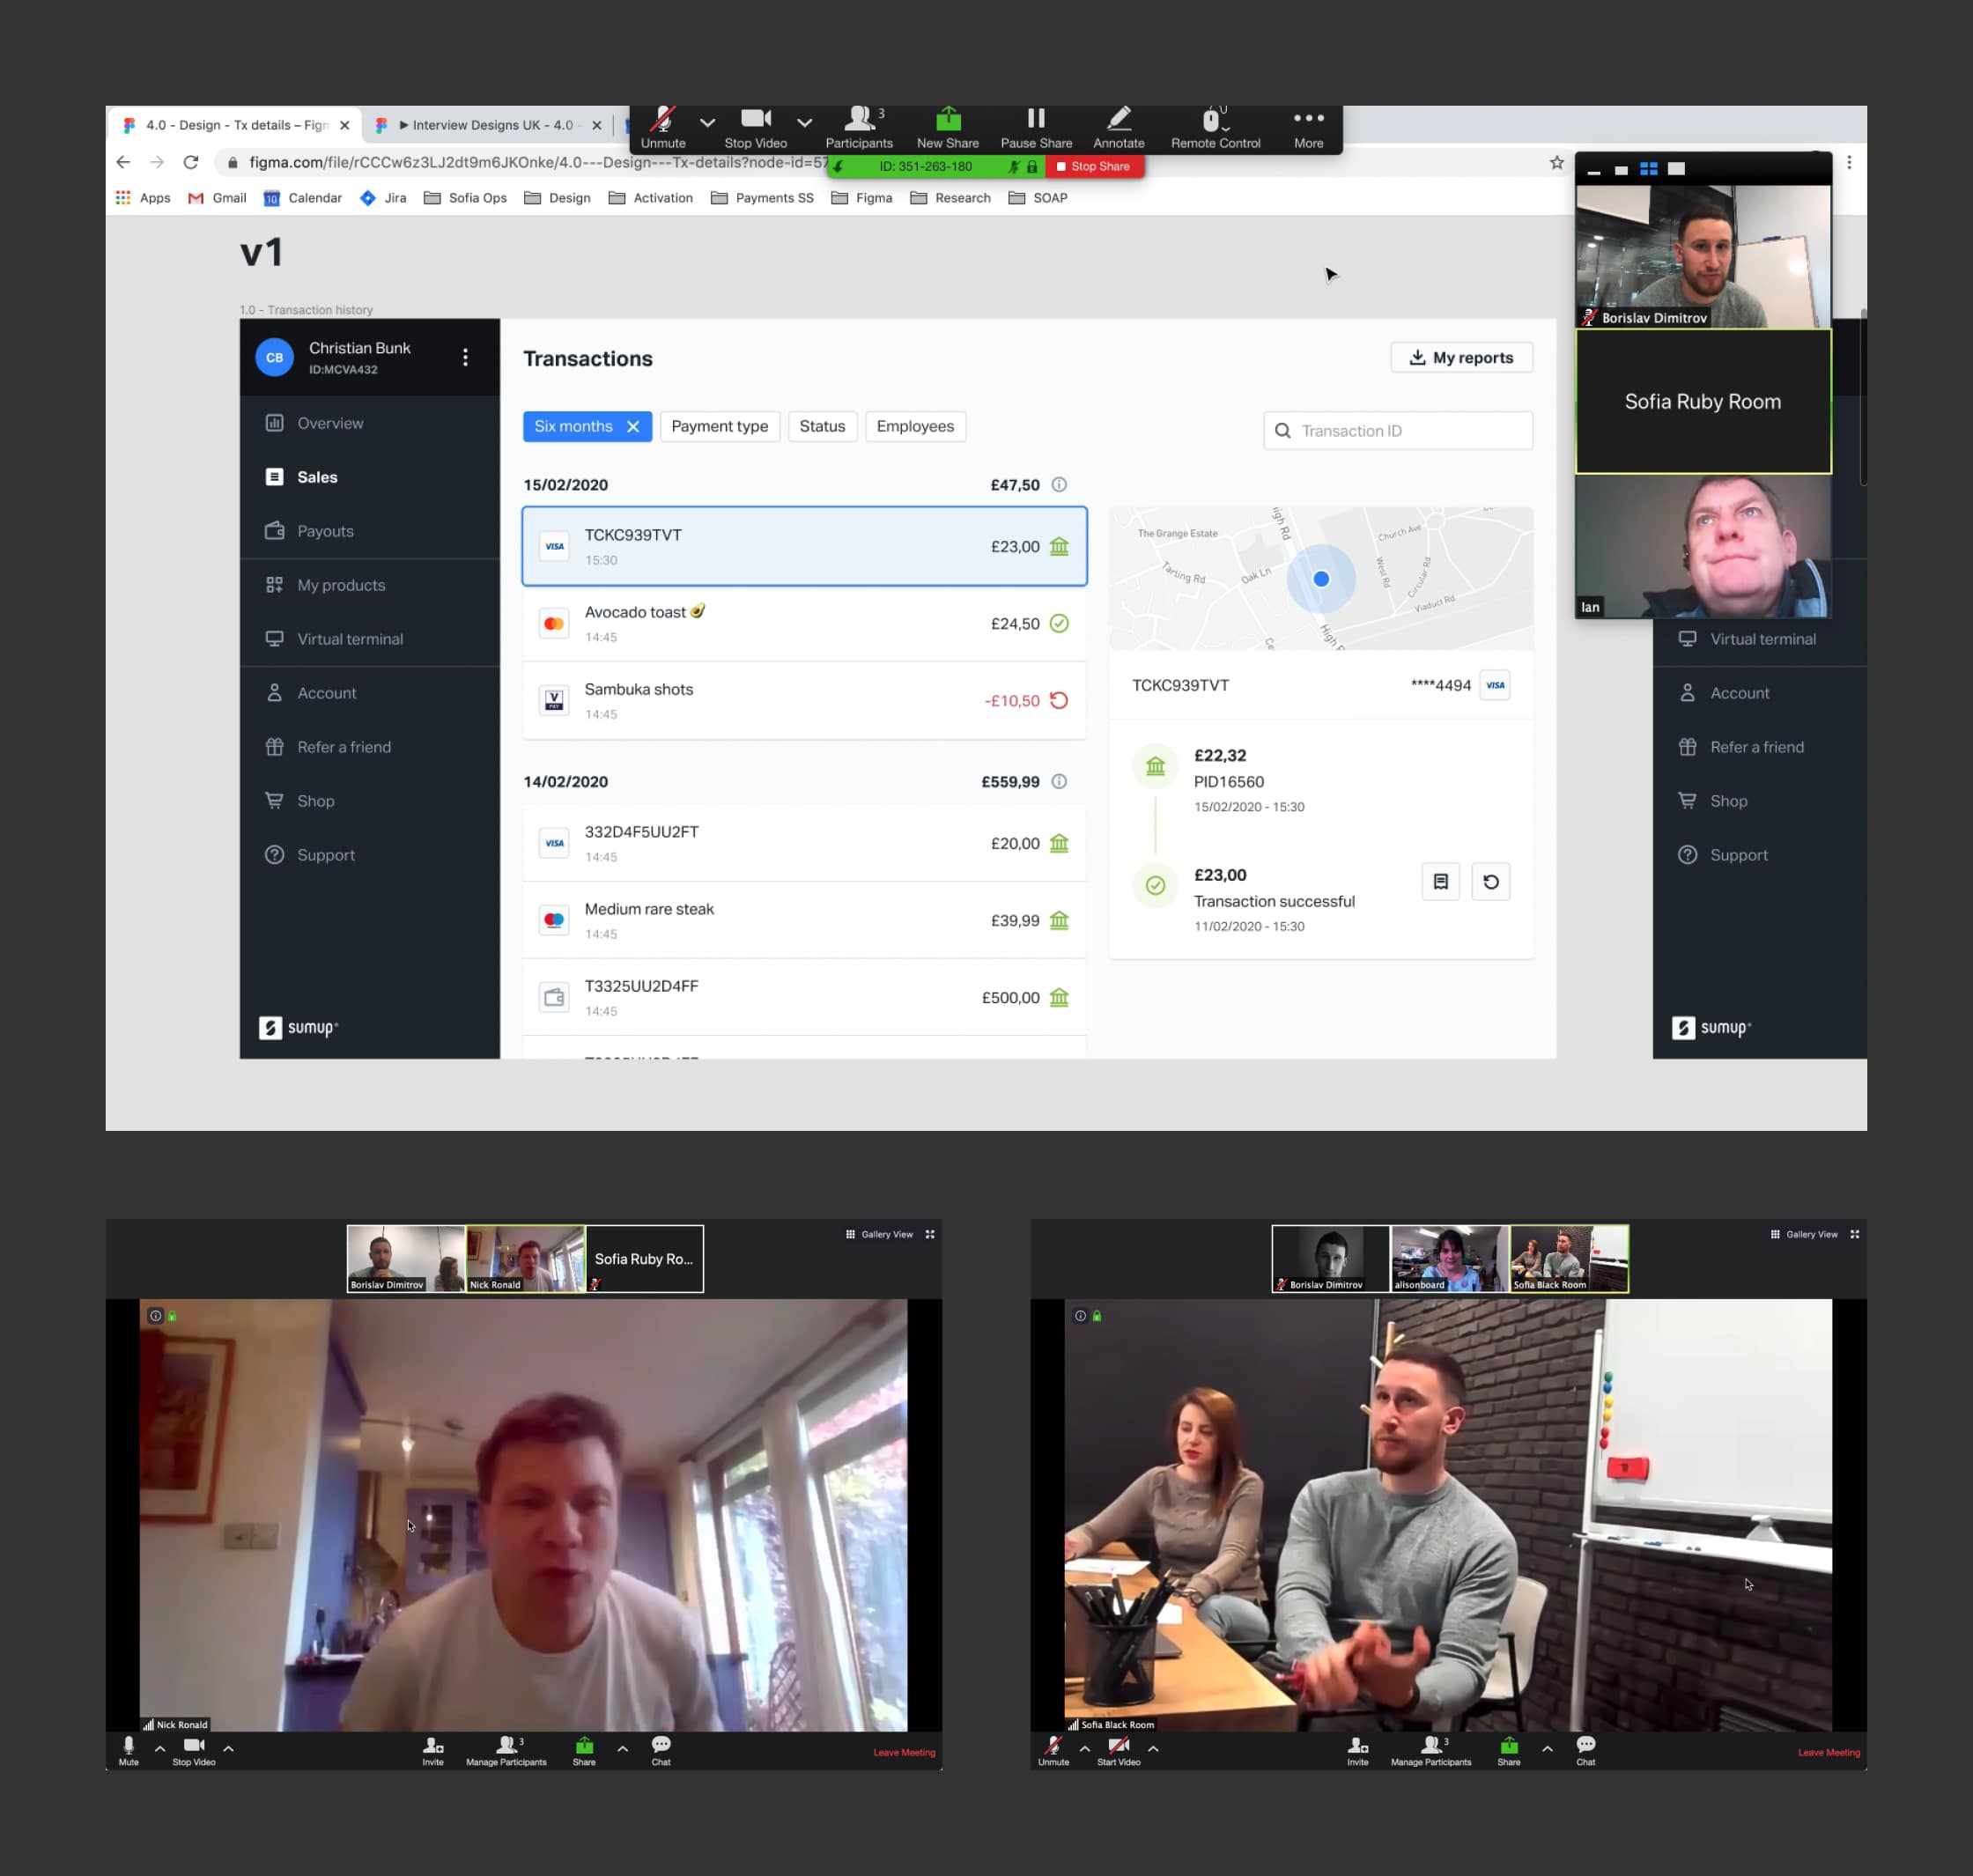Pause the screen share

[x=1035, y=121]
